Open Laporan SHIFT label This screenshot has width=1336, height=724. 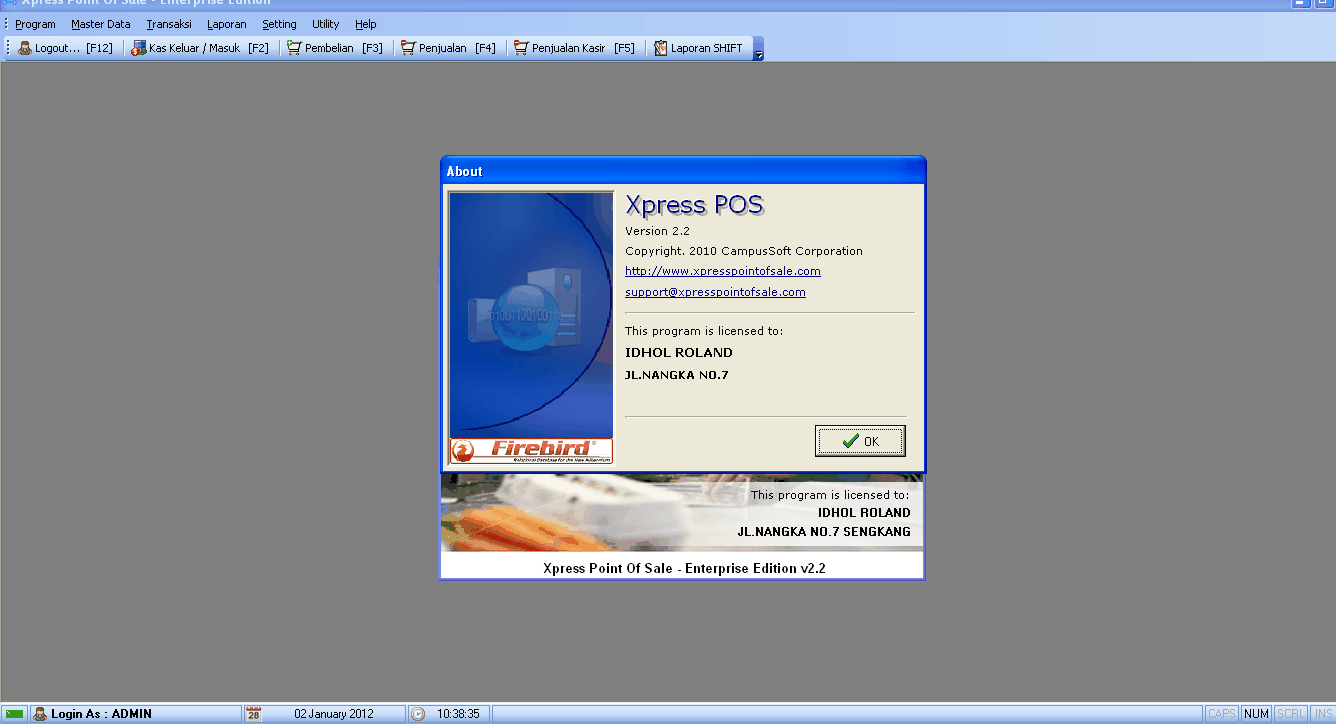pyautogui.click(x=707, y=48)
